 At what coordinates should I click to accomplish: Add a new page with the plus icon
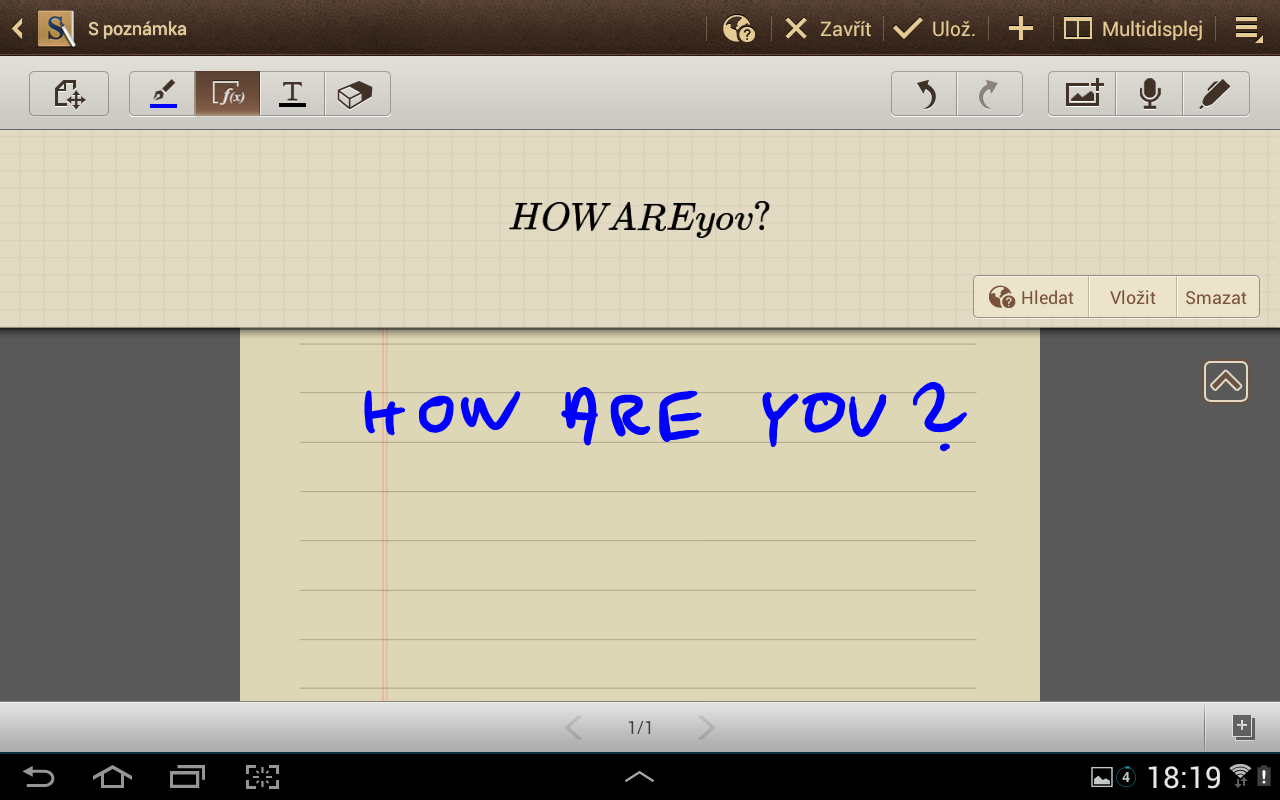click(x=1020, y=29)
